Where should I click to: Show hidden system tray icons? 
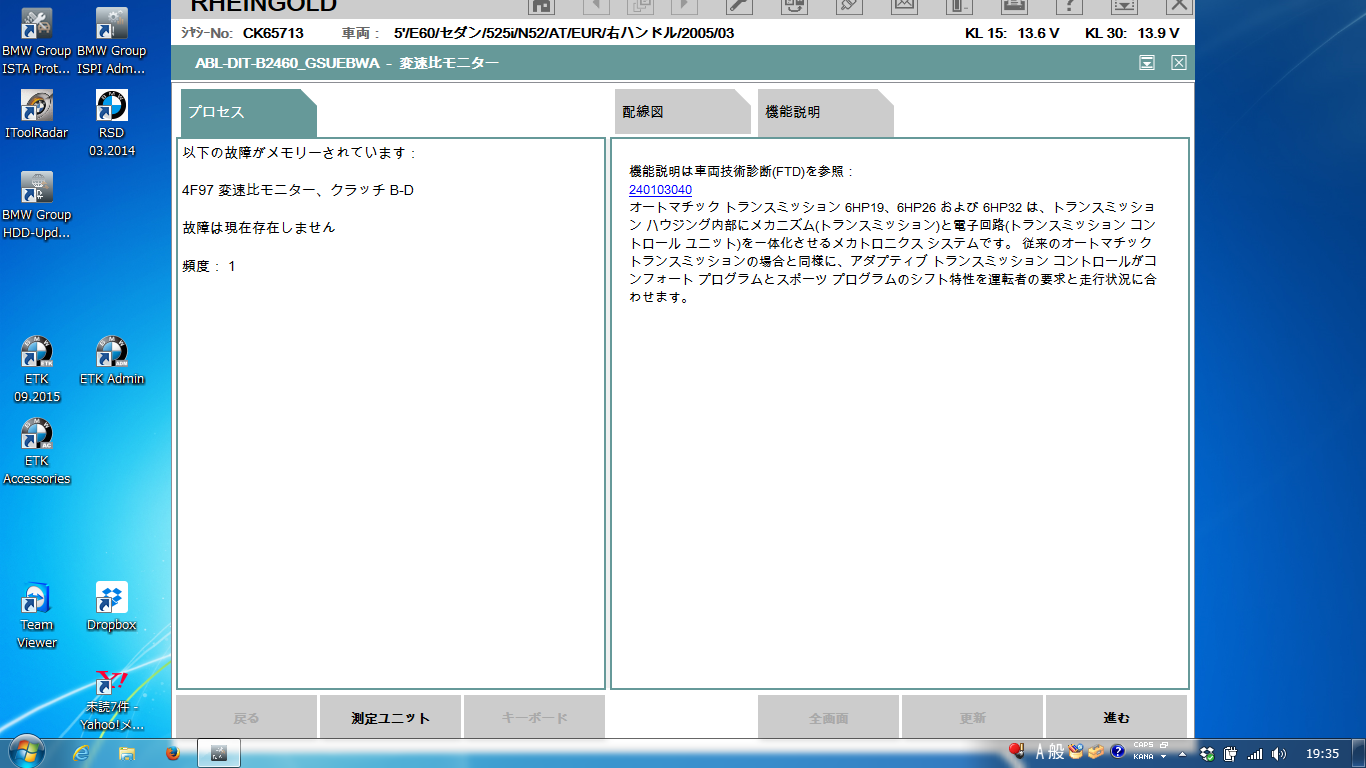click(1184, 754)
